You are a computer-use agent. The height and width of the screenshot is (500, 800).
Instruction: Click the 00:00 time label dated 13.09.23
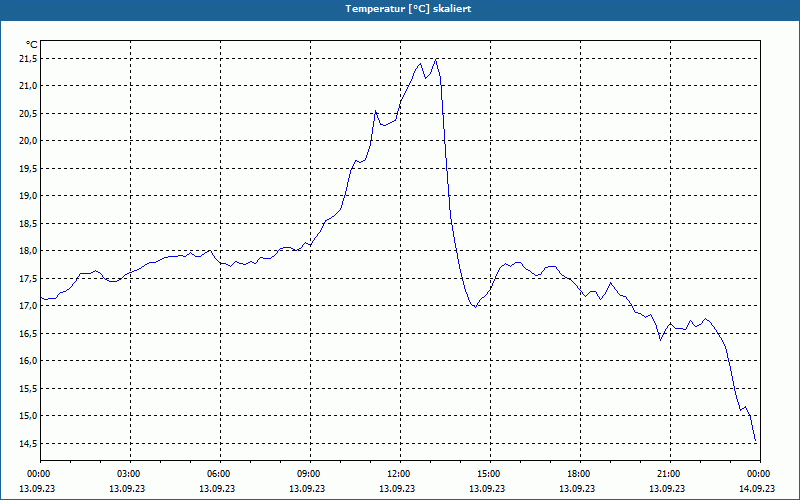pyautogui.click(x=38, y=474)
